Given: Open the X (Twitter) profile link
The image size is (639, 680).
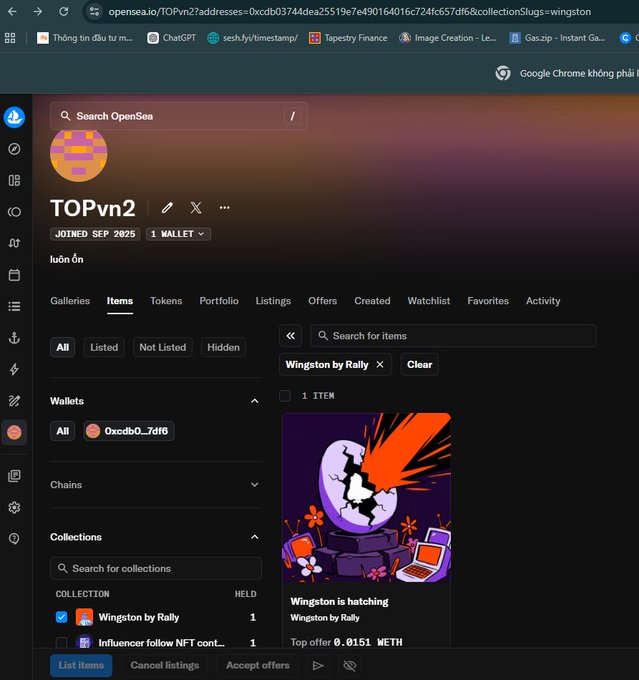Looking at the screenshot, I should (x=196, y=208).
